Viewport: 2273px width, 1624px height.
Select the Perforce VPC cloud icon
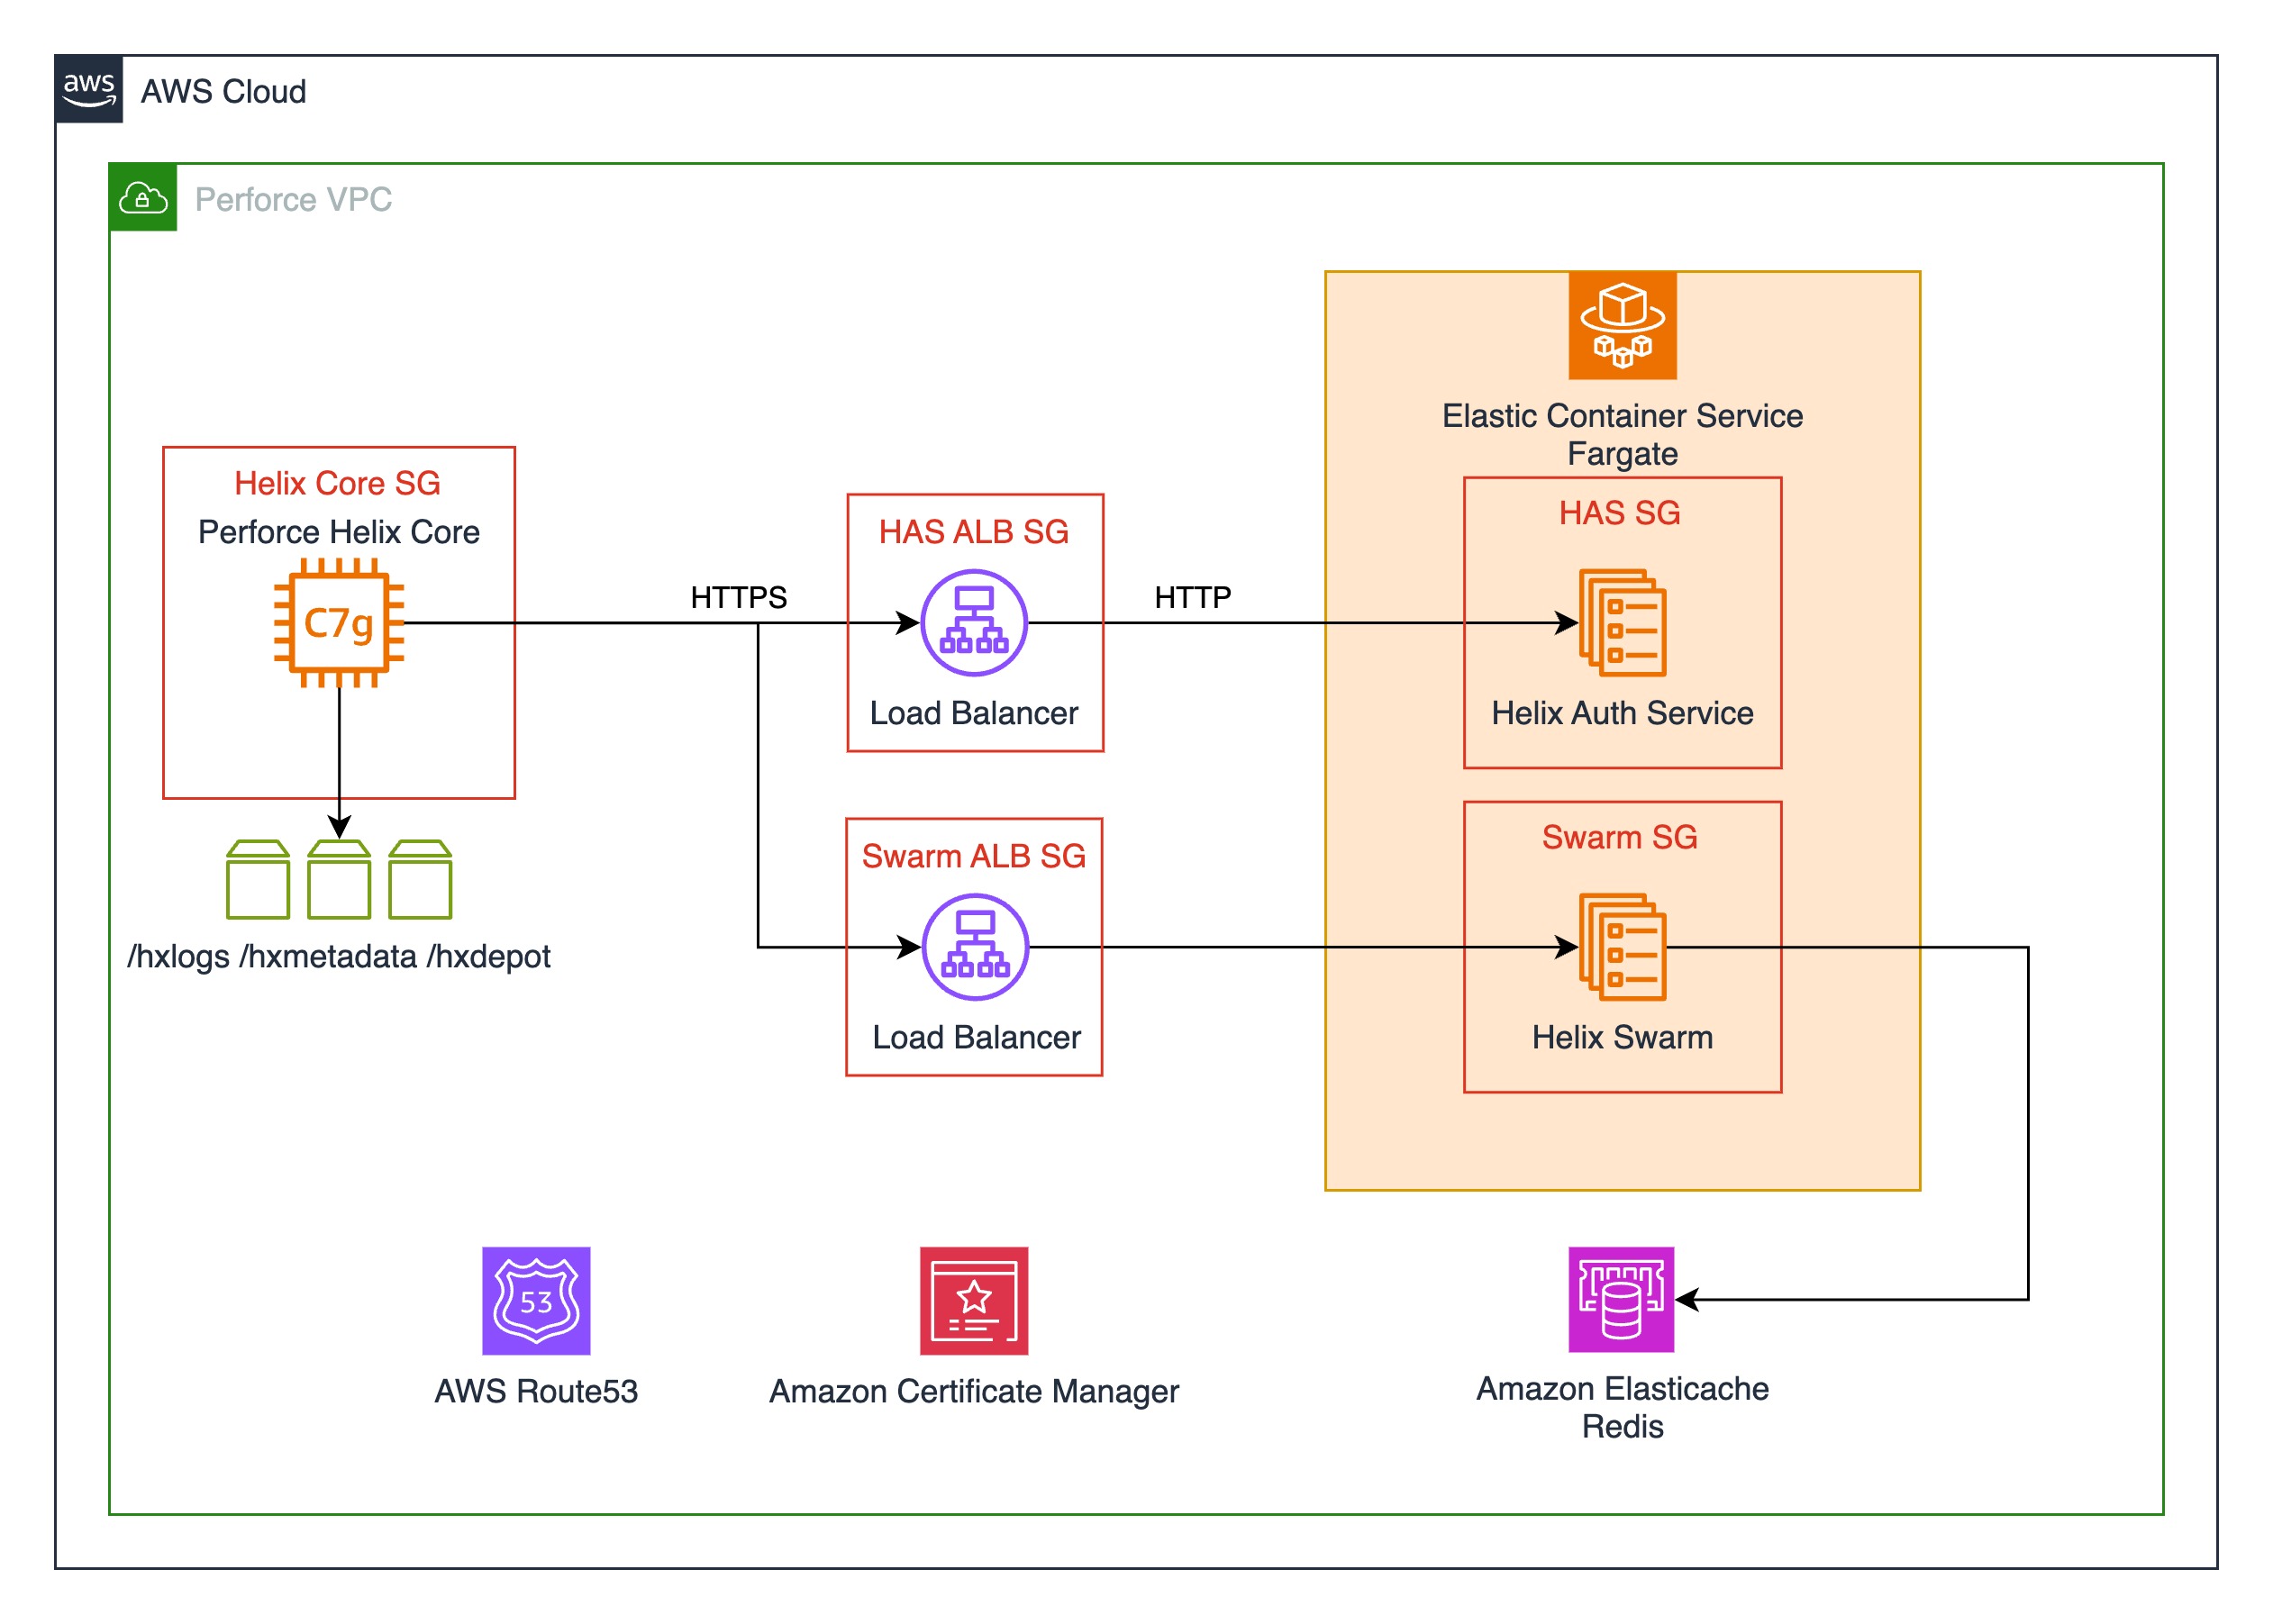[x=143, y=198]
